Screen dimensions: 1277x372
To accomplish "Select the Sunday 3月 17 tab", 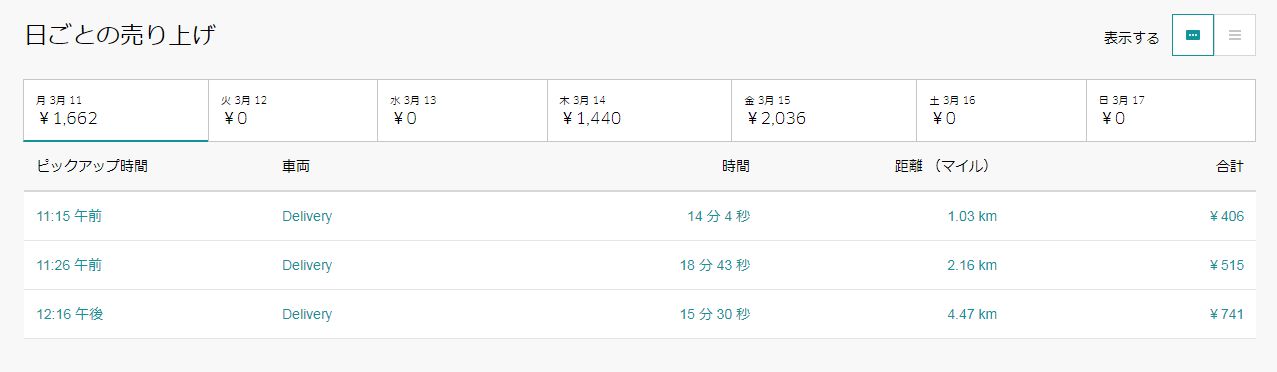I will tap(1171, 110).
